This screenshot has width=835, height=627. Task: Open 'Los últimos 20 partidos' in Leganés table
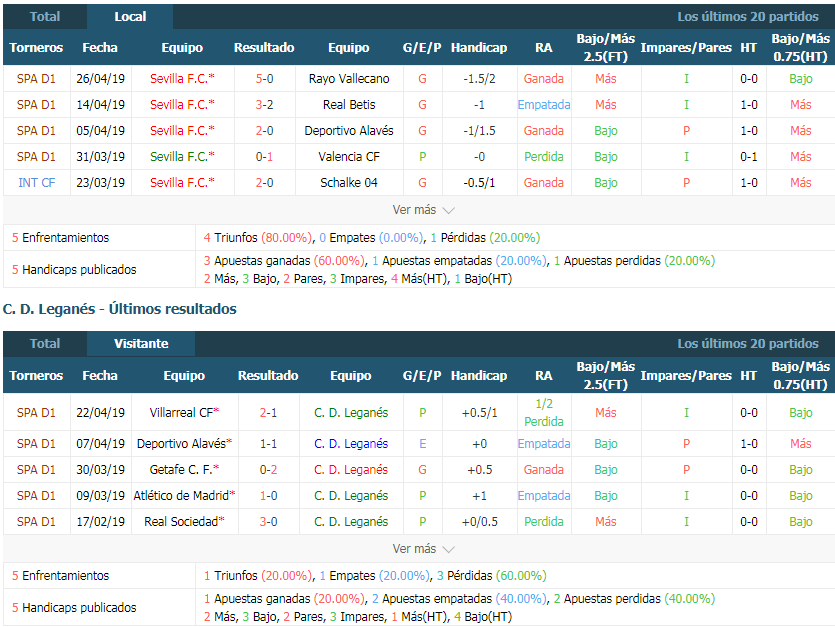pyautogui.click(x=748, y=344)
